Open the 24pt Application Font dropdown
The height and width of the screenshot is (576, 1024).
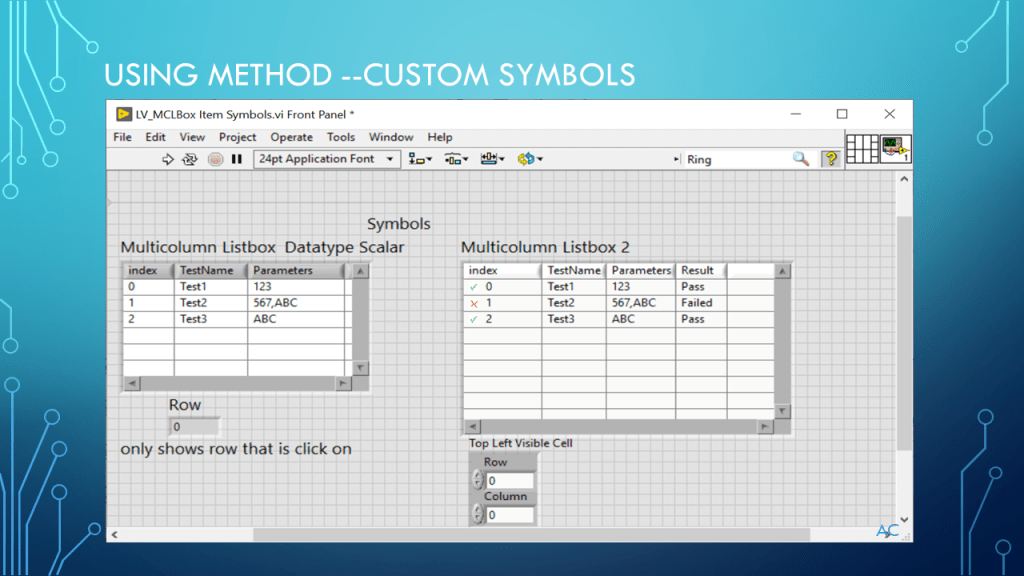pyautogui.click(x=326, y=159)
